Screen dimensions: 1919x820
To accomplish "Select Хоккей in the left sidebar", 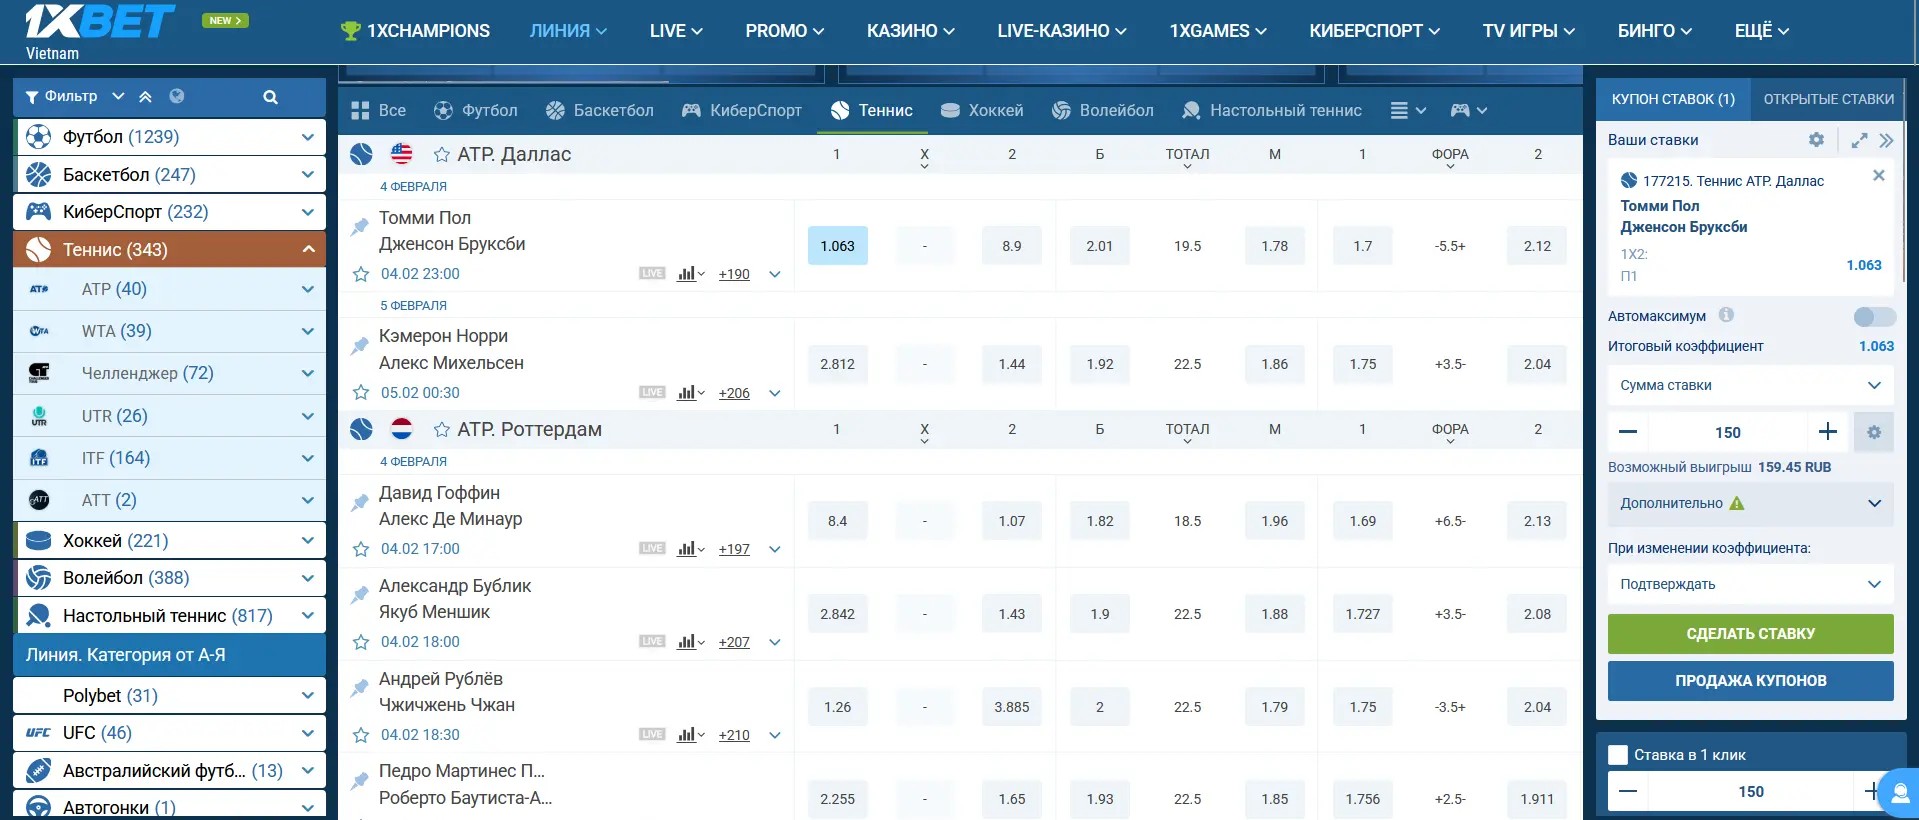I will [x=170, y=541].
